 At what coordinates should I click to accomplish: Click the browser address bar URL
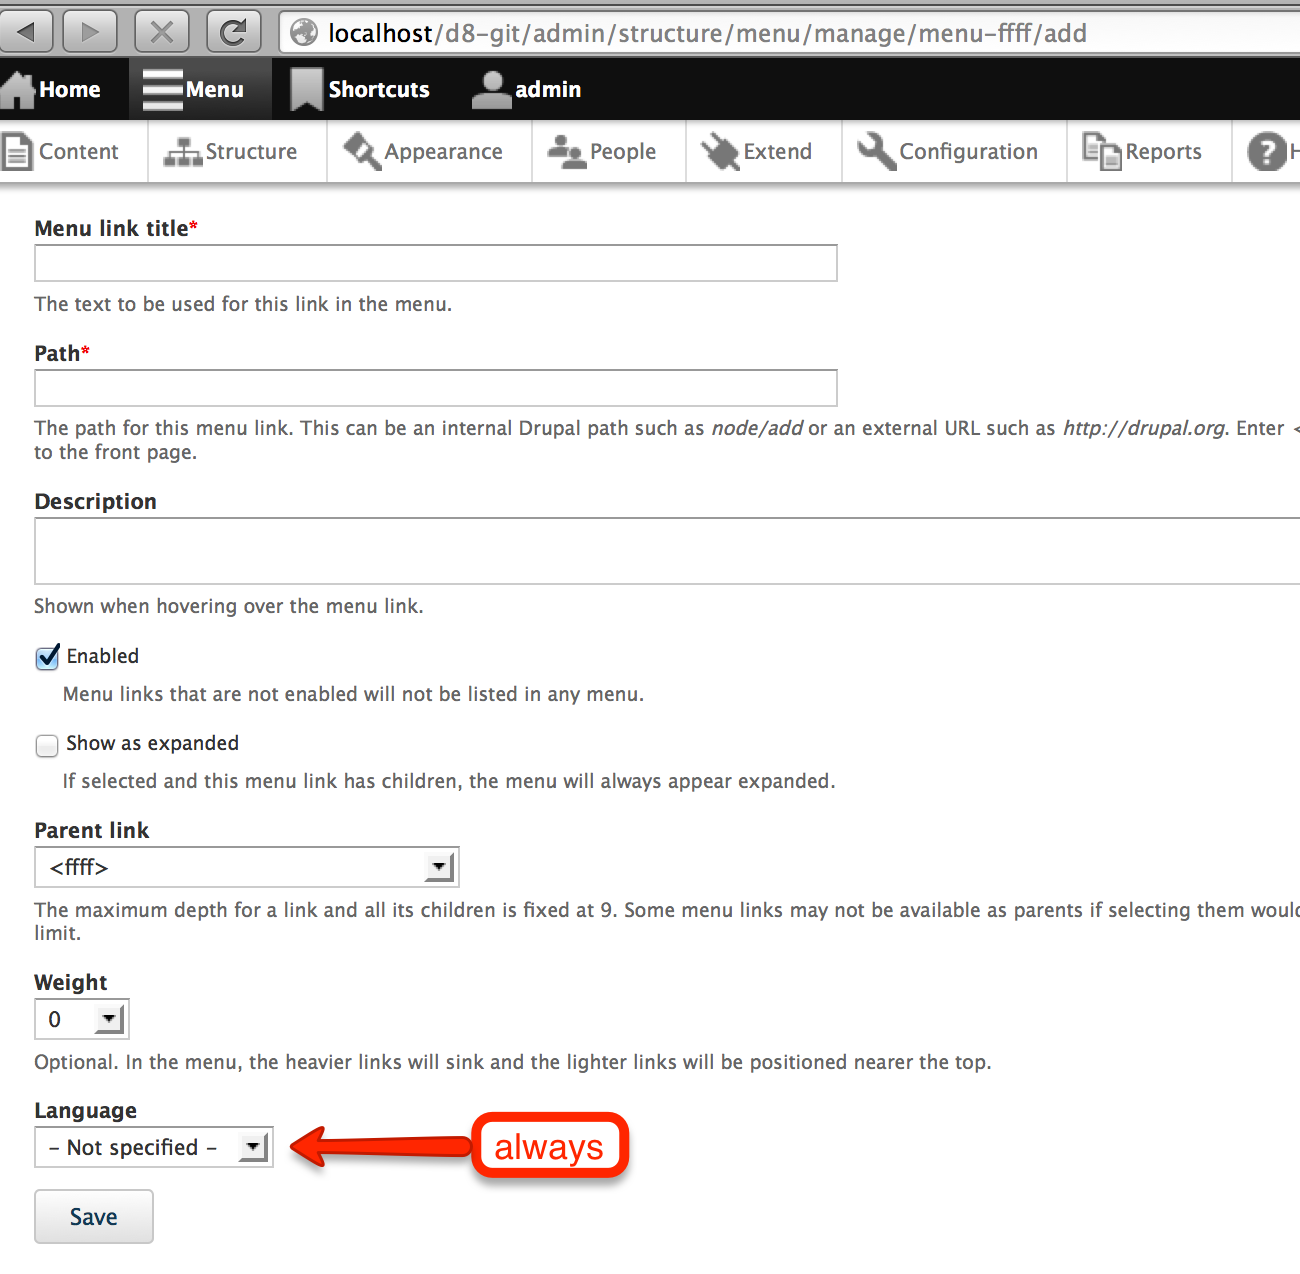[x=708, y=33]
